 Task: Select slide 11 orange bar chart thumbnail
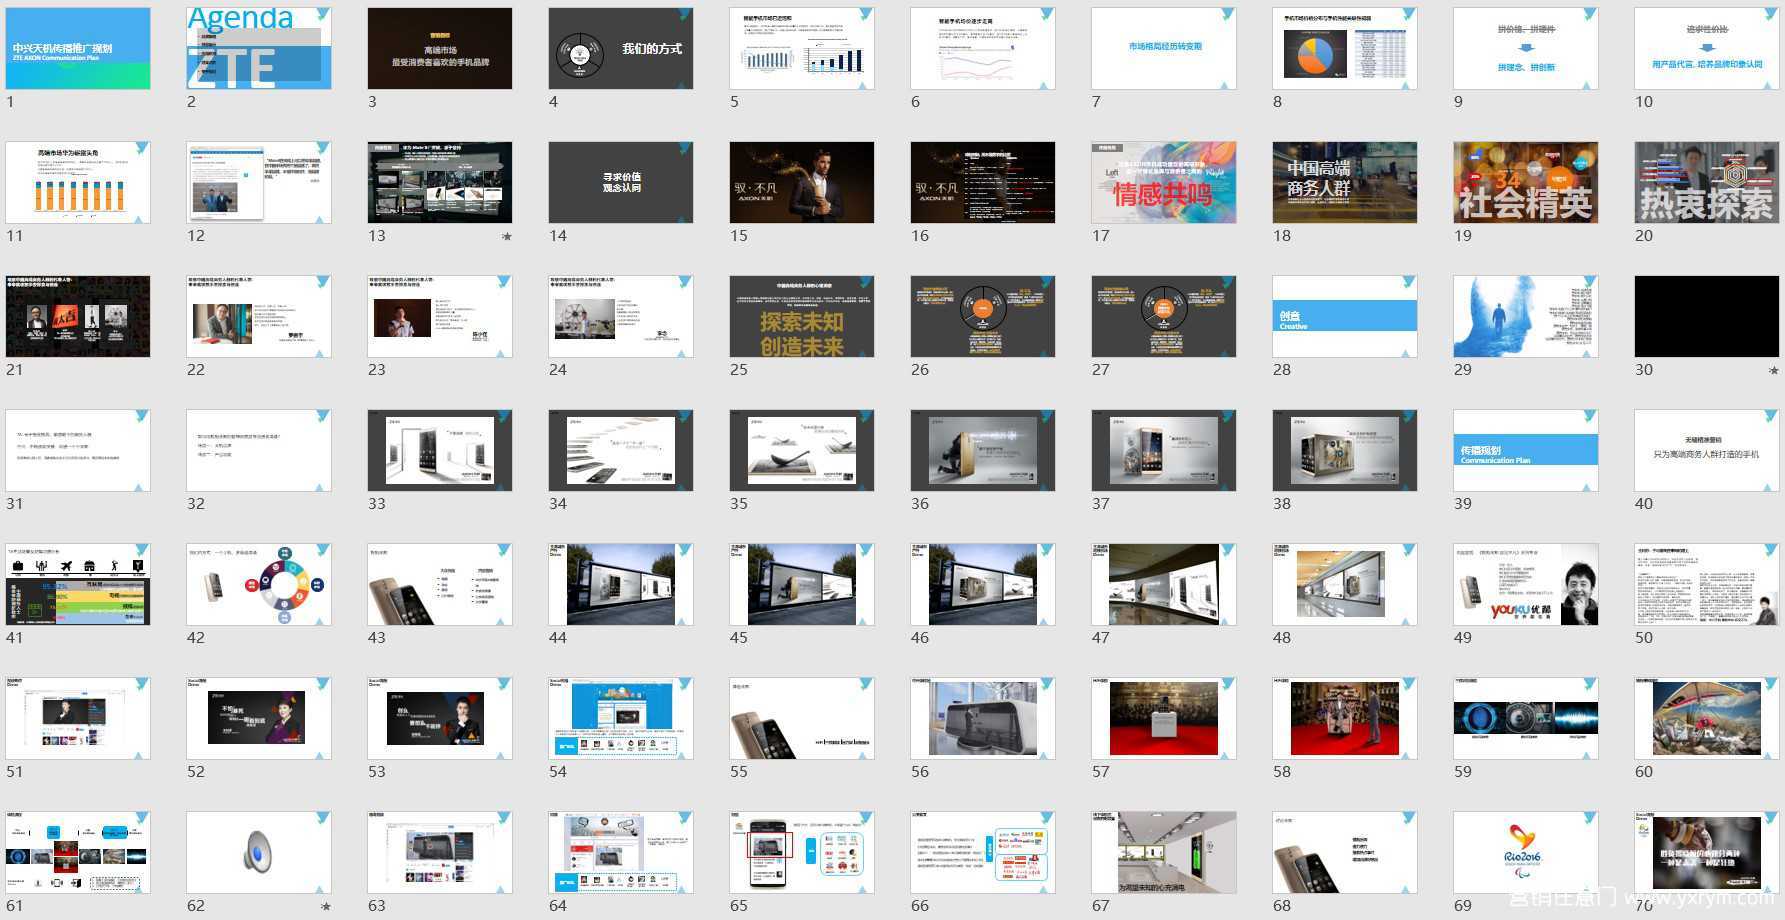[x=78, y=182]
